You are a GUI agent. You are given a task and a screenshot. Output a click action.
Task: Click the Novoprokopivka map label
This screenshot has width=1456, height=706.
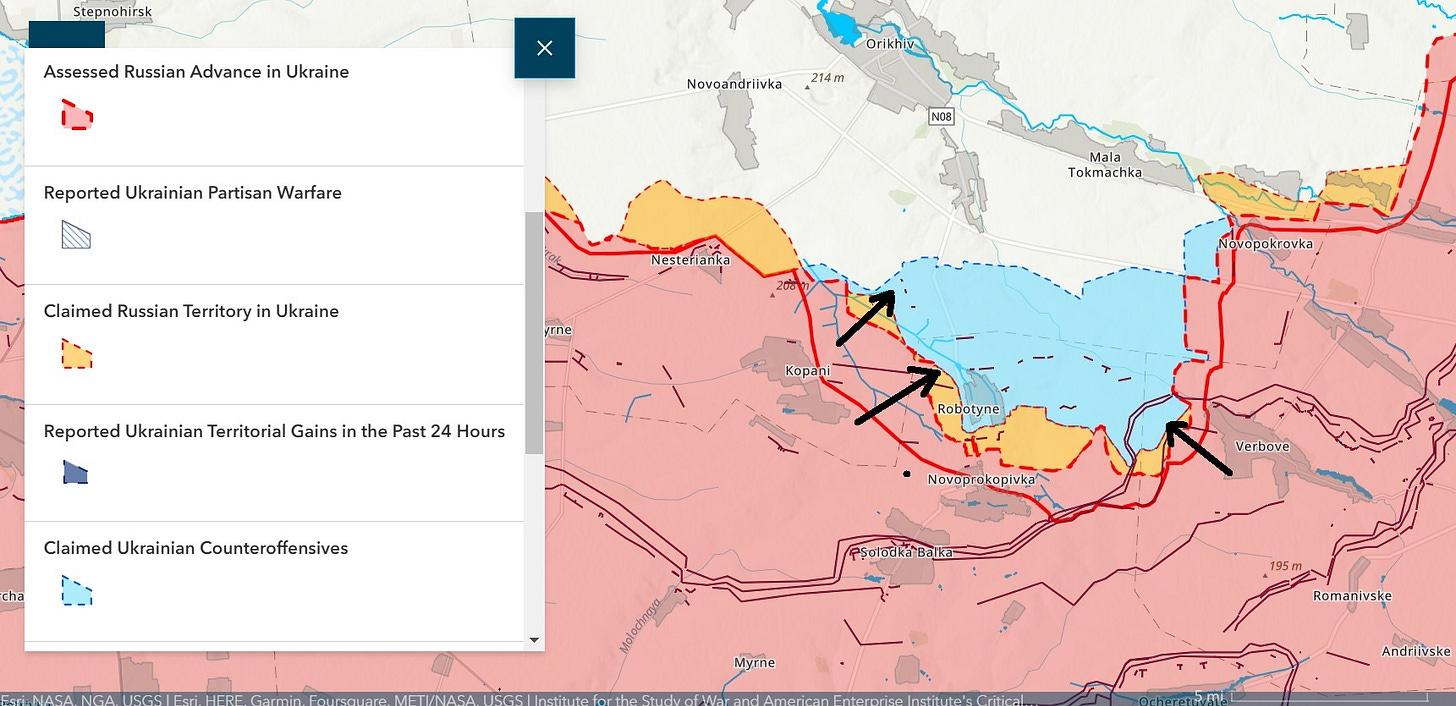(x=981, y=480)
